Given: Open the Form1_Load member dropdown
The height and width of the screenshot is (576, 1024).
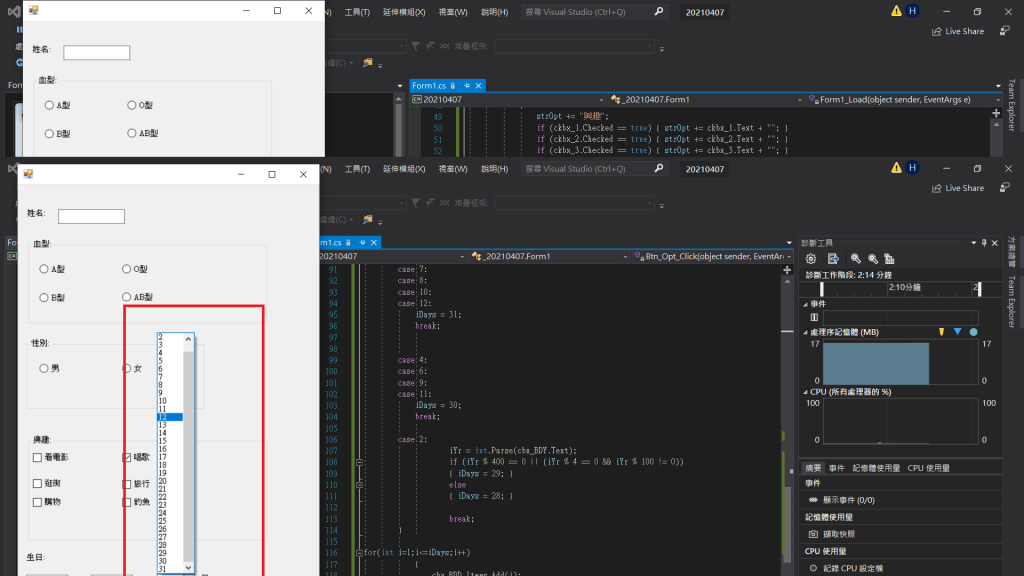Looking at the screenshot, I should (x=998, y=100).
